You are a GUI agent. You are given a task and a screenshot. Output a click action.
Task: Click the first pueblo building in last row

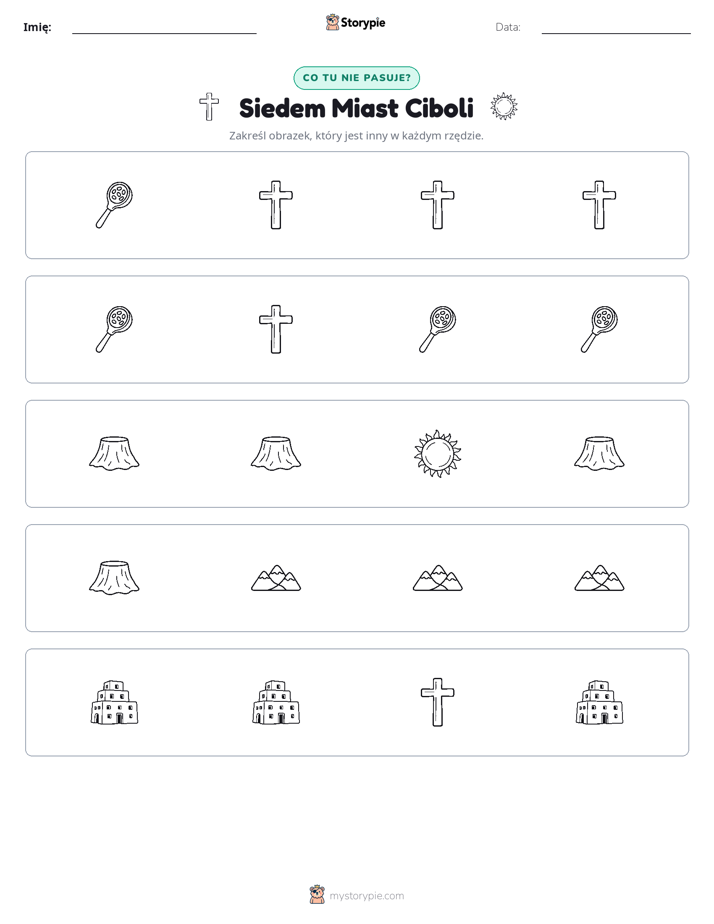coord(114,702)
